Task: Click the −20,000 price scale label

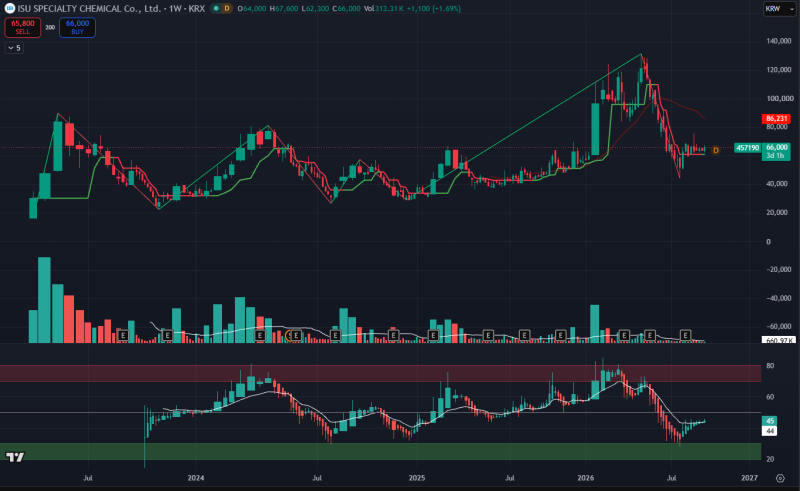Action: coord(779,269)
